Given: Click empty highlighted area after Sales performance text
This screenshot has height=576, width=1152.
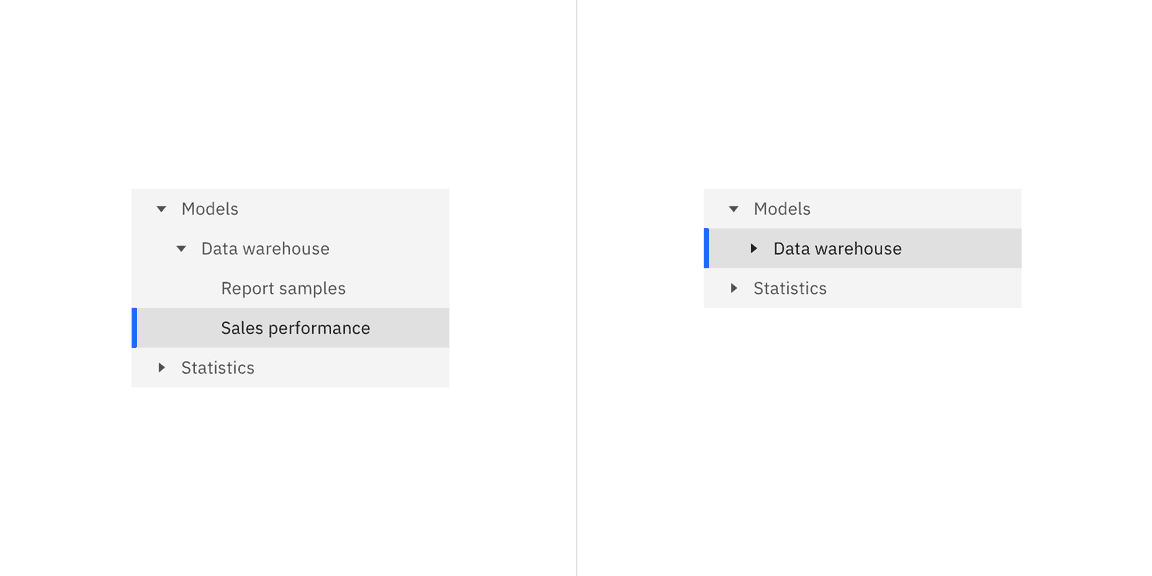Looking at the screenshot, I should [x=412, y=328].
